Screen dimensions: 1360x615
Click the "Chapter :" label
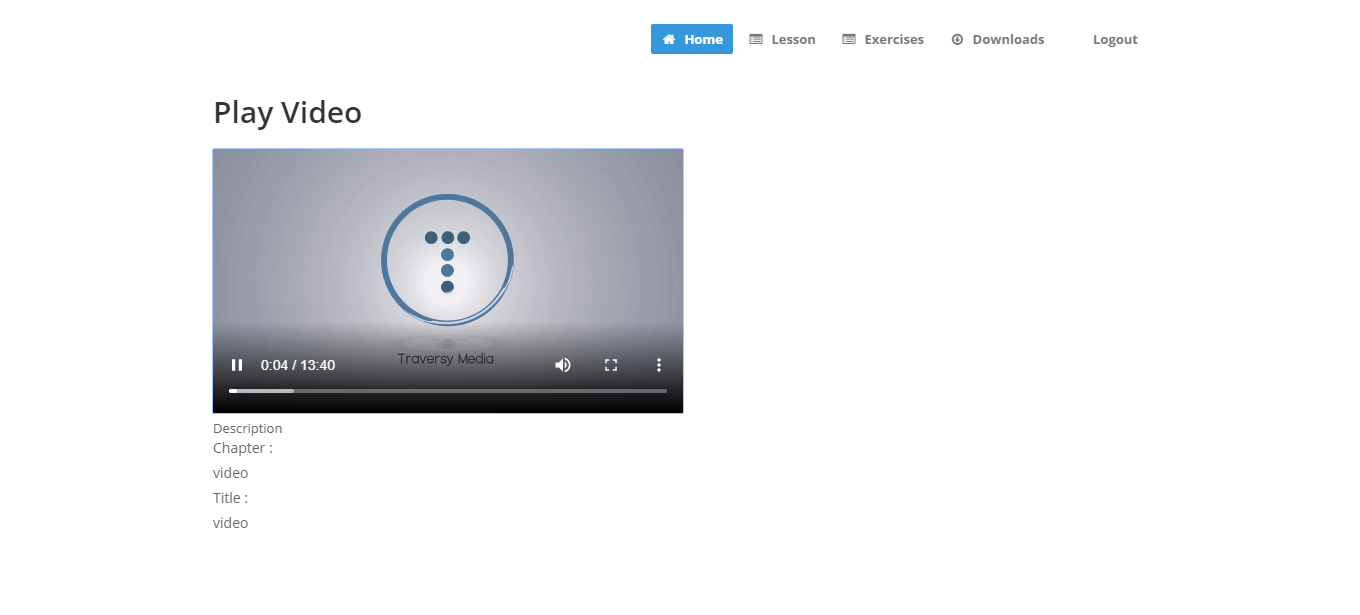click(242, 448)
